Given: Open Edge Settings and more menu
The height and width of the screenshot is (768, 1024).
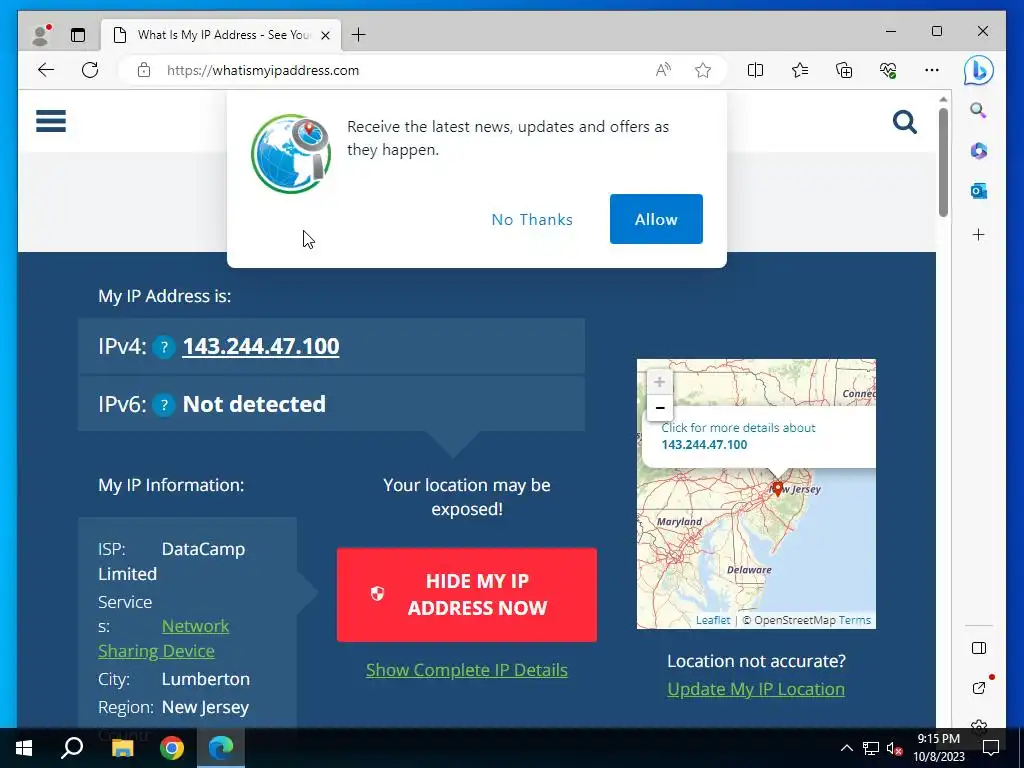Looking at the screenshot, I should 932,70.
